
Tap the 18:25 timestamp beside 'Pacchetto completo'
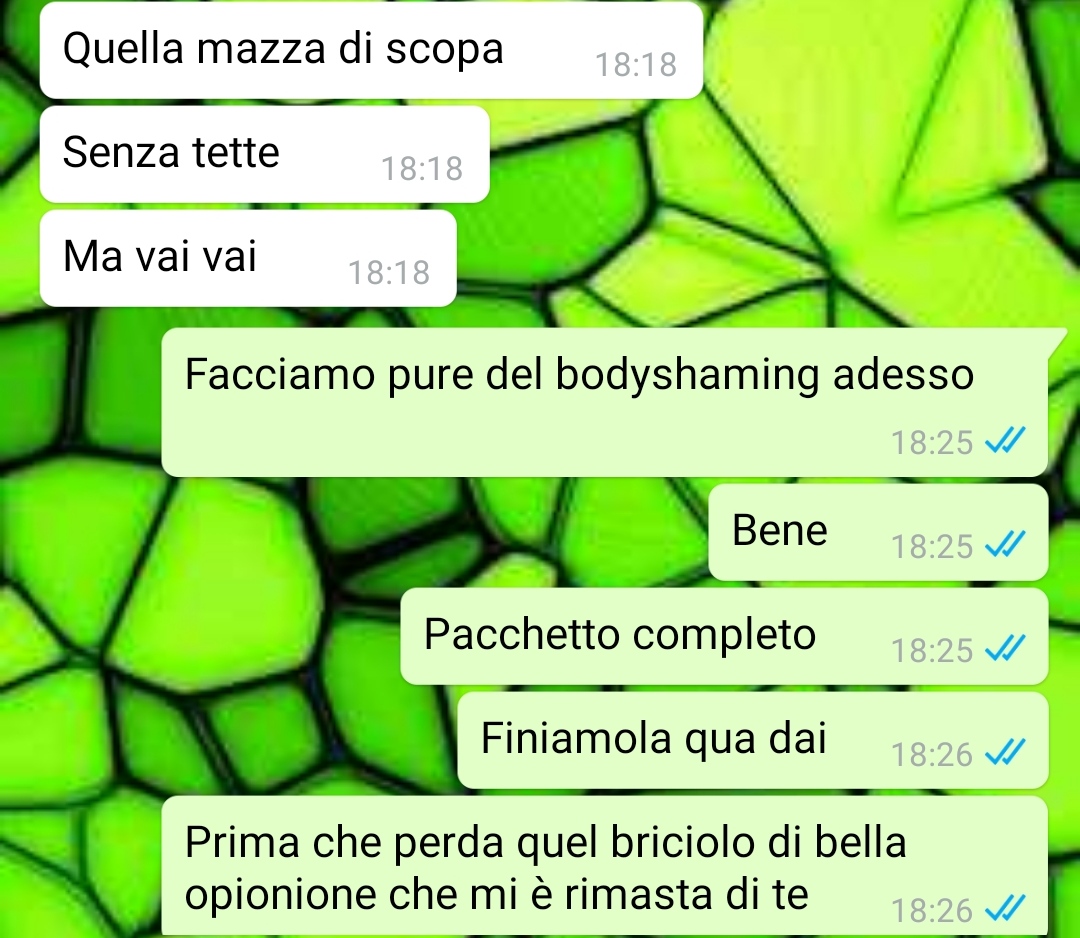click(x=932, y=651)
